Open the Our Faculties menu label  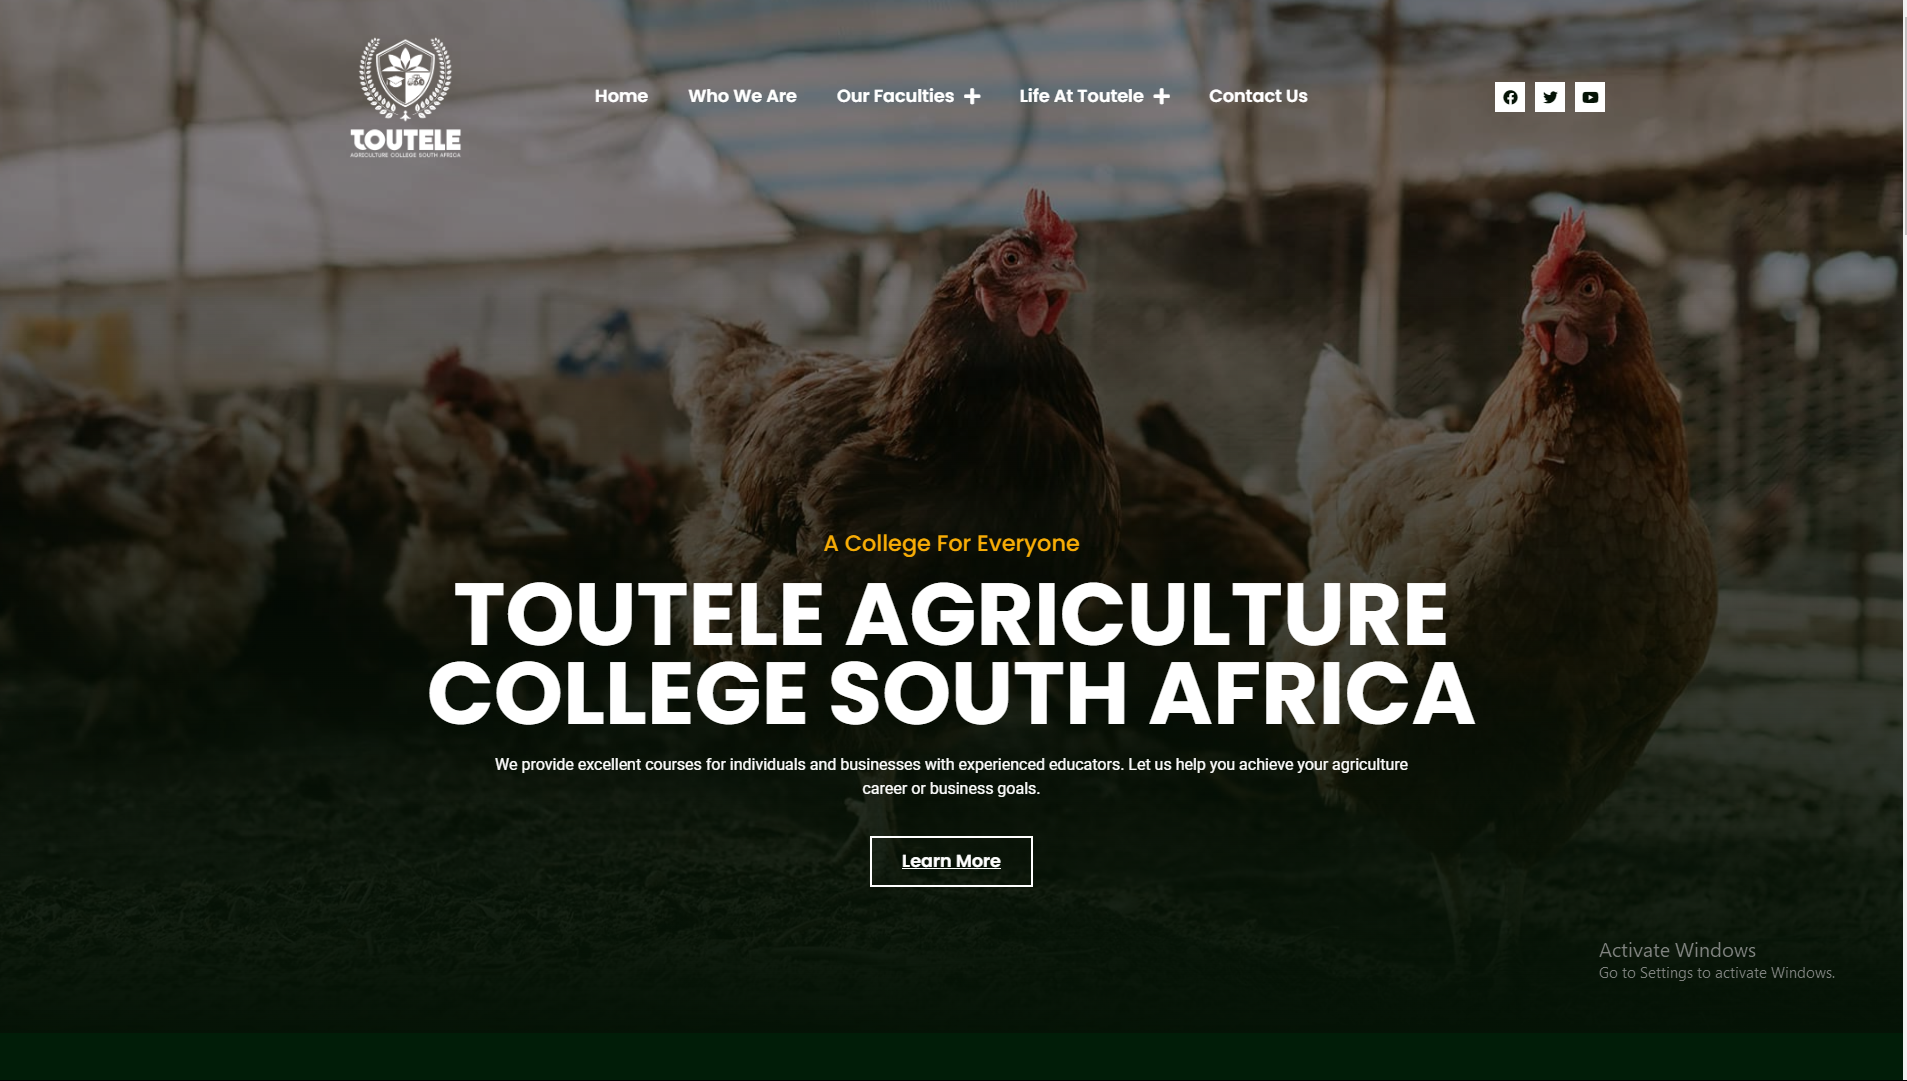tap(895, 96)
